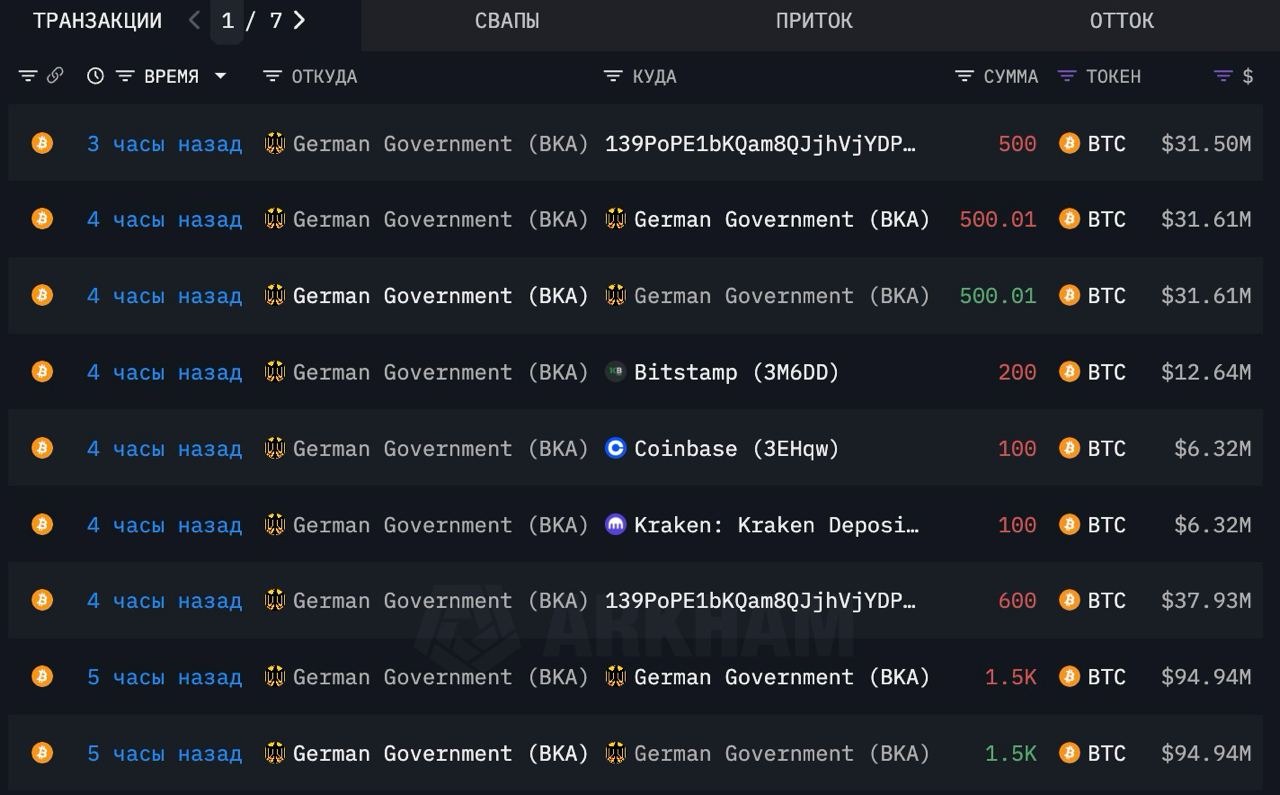The width and height of the screenshot is (1280, 795).
Task: Click the chain link icon in the table header
Action: (55, 76)
